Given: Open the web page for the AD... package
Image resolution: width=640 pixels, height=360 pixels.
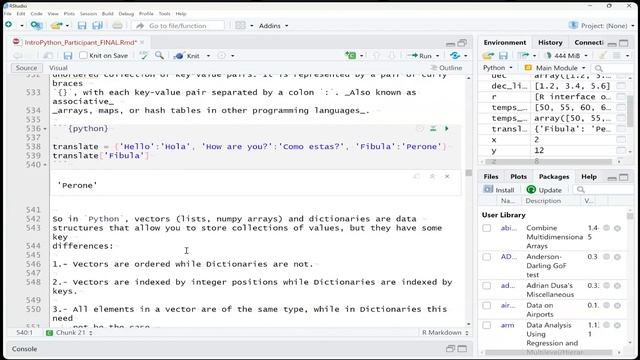Looking at the screenshot, I should (x=607, y=257).
